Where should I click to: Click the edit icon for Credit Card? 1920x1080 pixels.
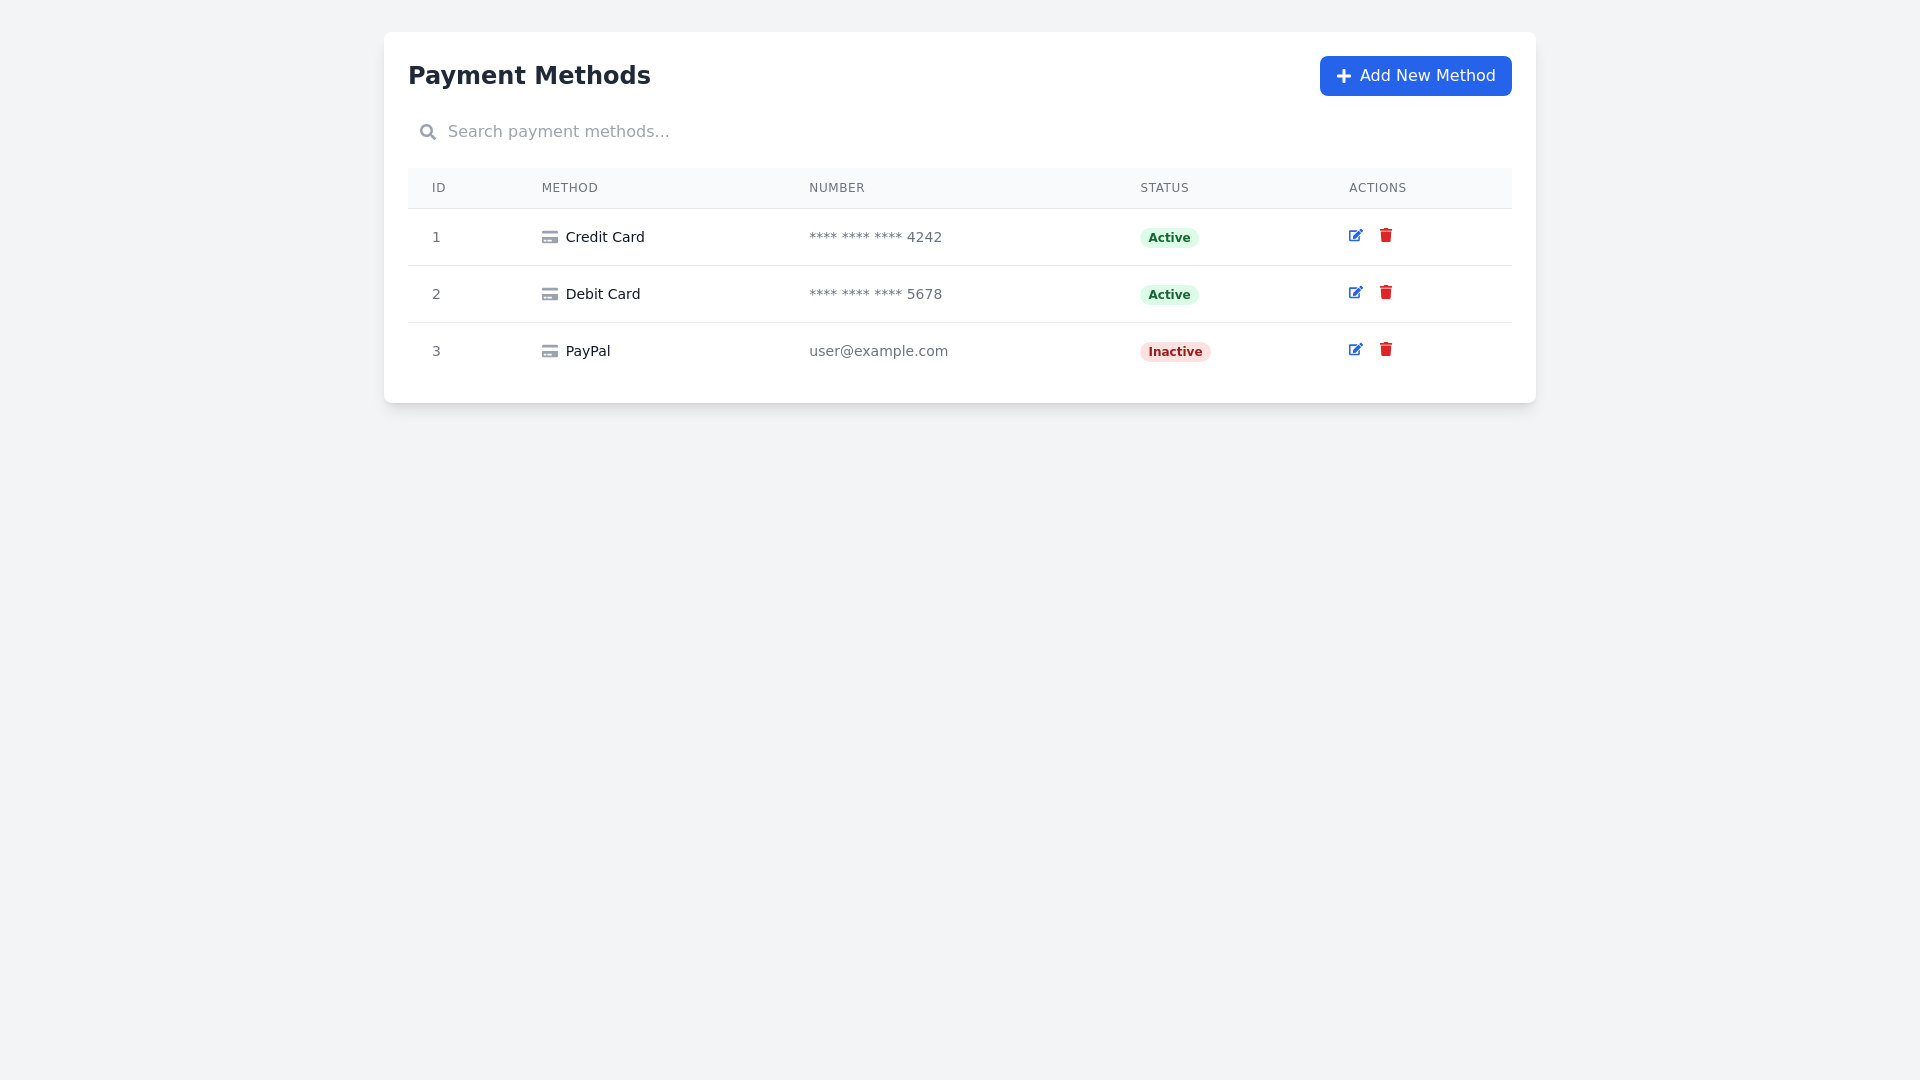click(1355, 235)
